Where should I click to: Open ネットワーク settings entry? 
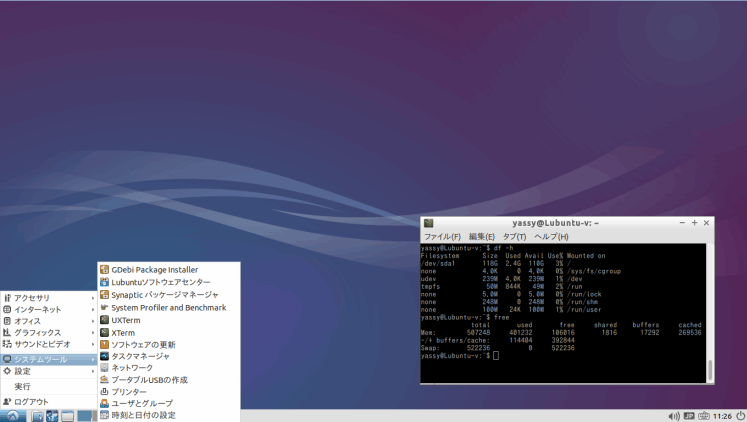pos(169,368)
